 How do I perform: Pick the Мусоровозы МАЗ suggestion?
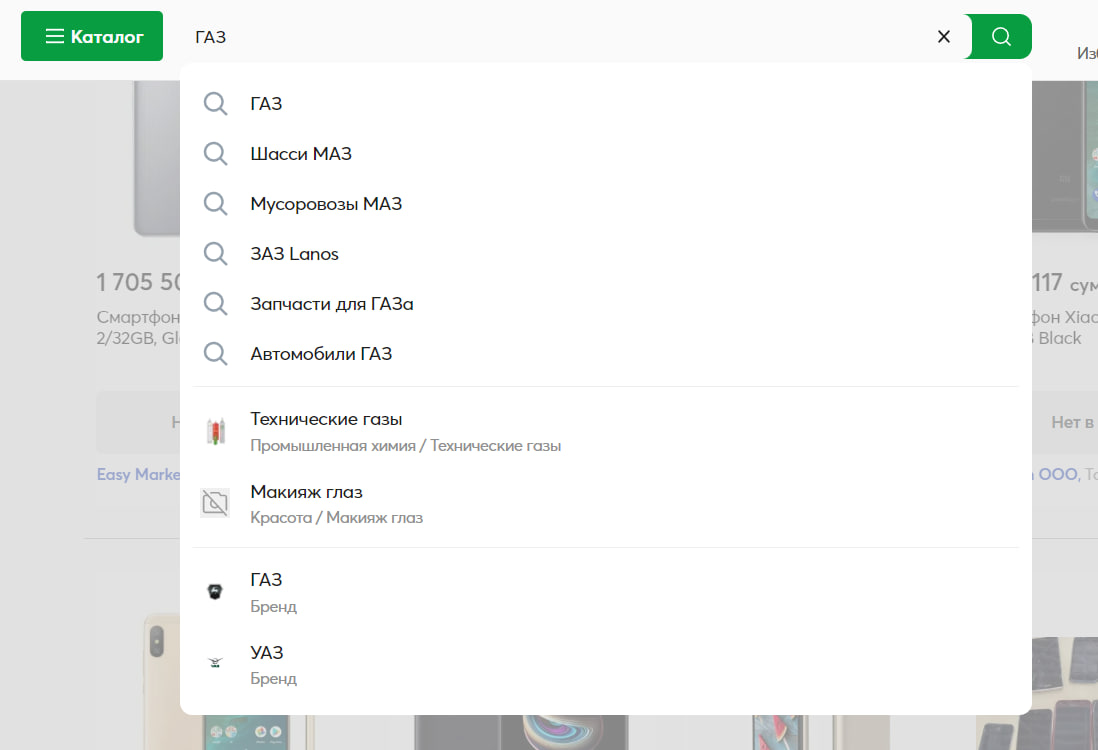coord(606,204)
